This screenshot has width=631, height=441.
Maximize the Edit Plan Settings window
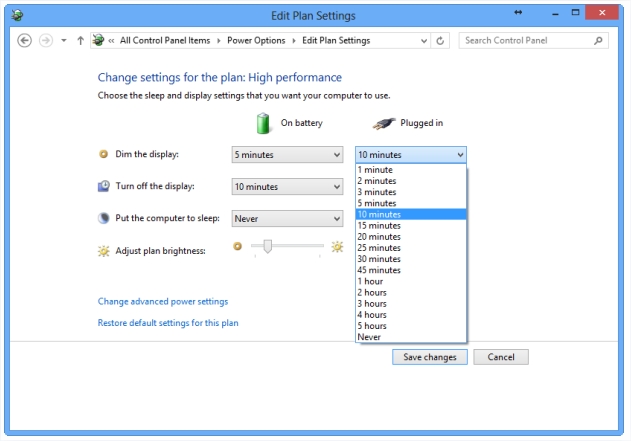point(575,12)
